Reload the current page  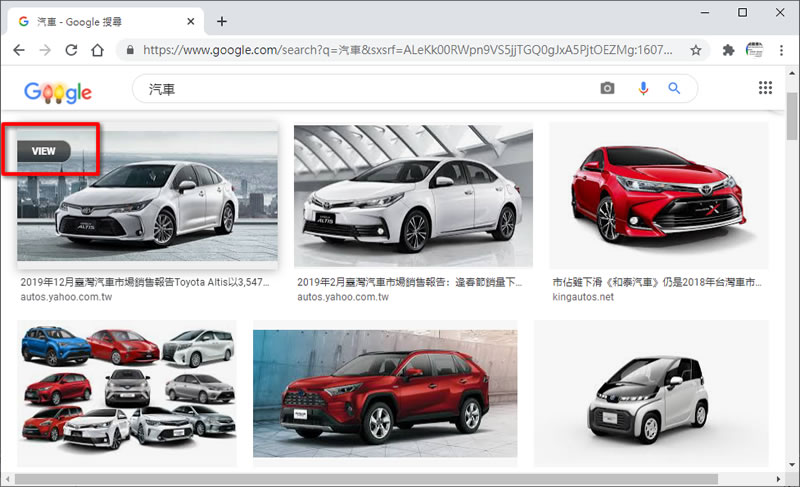[x=71, y=50]
